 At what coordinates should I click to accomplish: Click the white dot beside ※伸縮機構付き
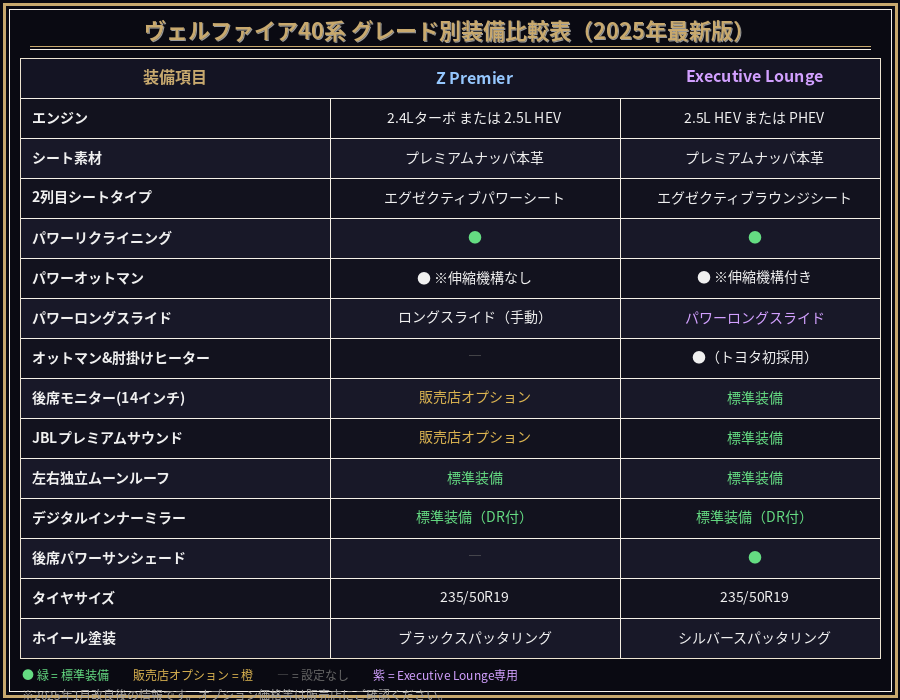click(704, 278)
